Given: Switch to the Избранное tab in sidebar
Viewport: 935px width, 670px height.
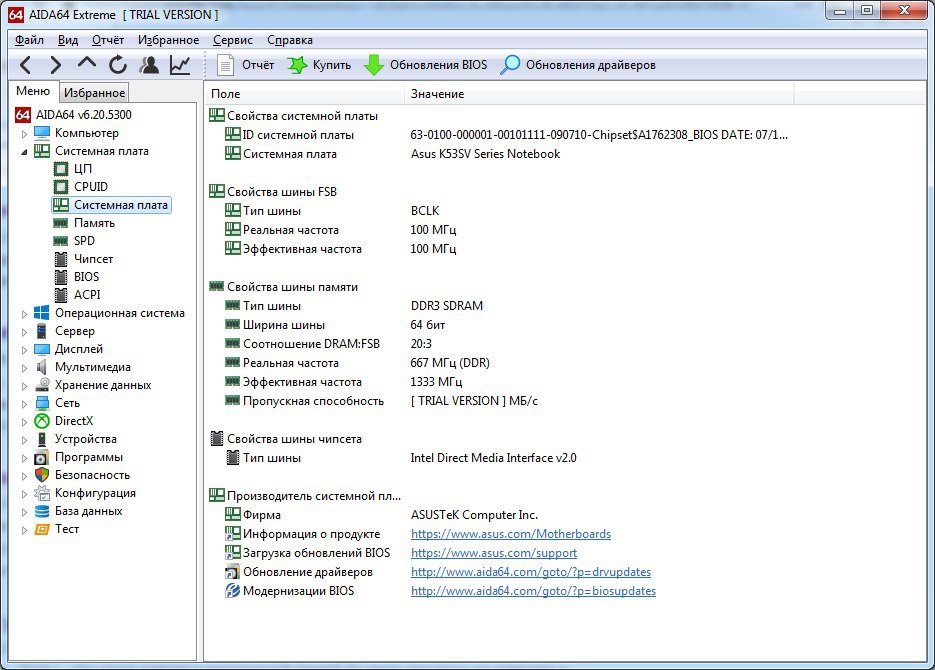Looking at the screenshot, I should click(x=94, y=93).
